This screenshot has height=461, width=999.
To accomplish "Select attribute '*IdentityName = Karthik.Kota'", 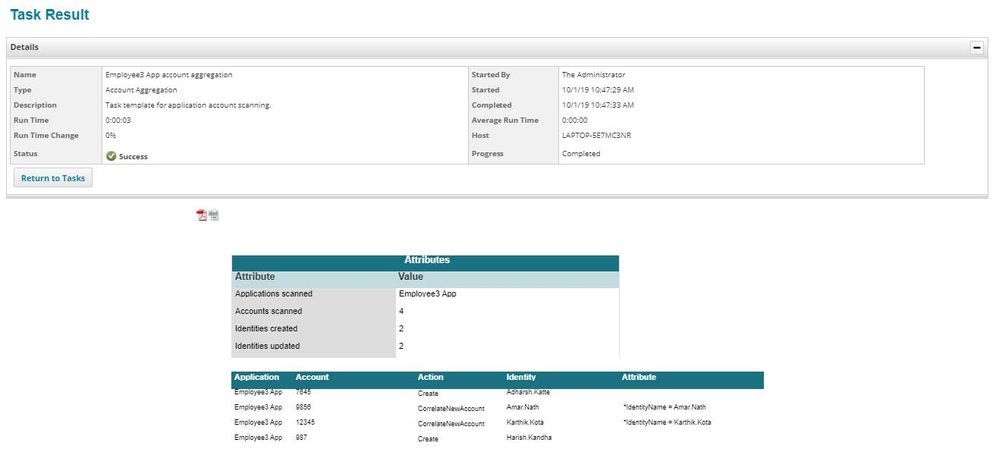I will (666, 422).
